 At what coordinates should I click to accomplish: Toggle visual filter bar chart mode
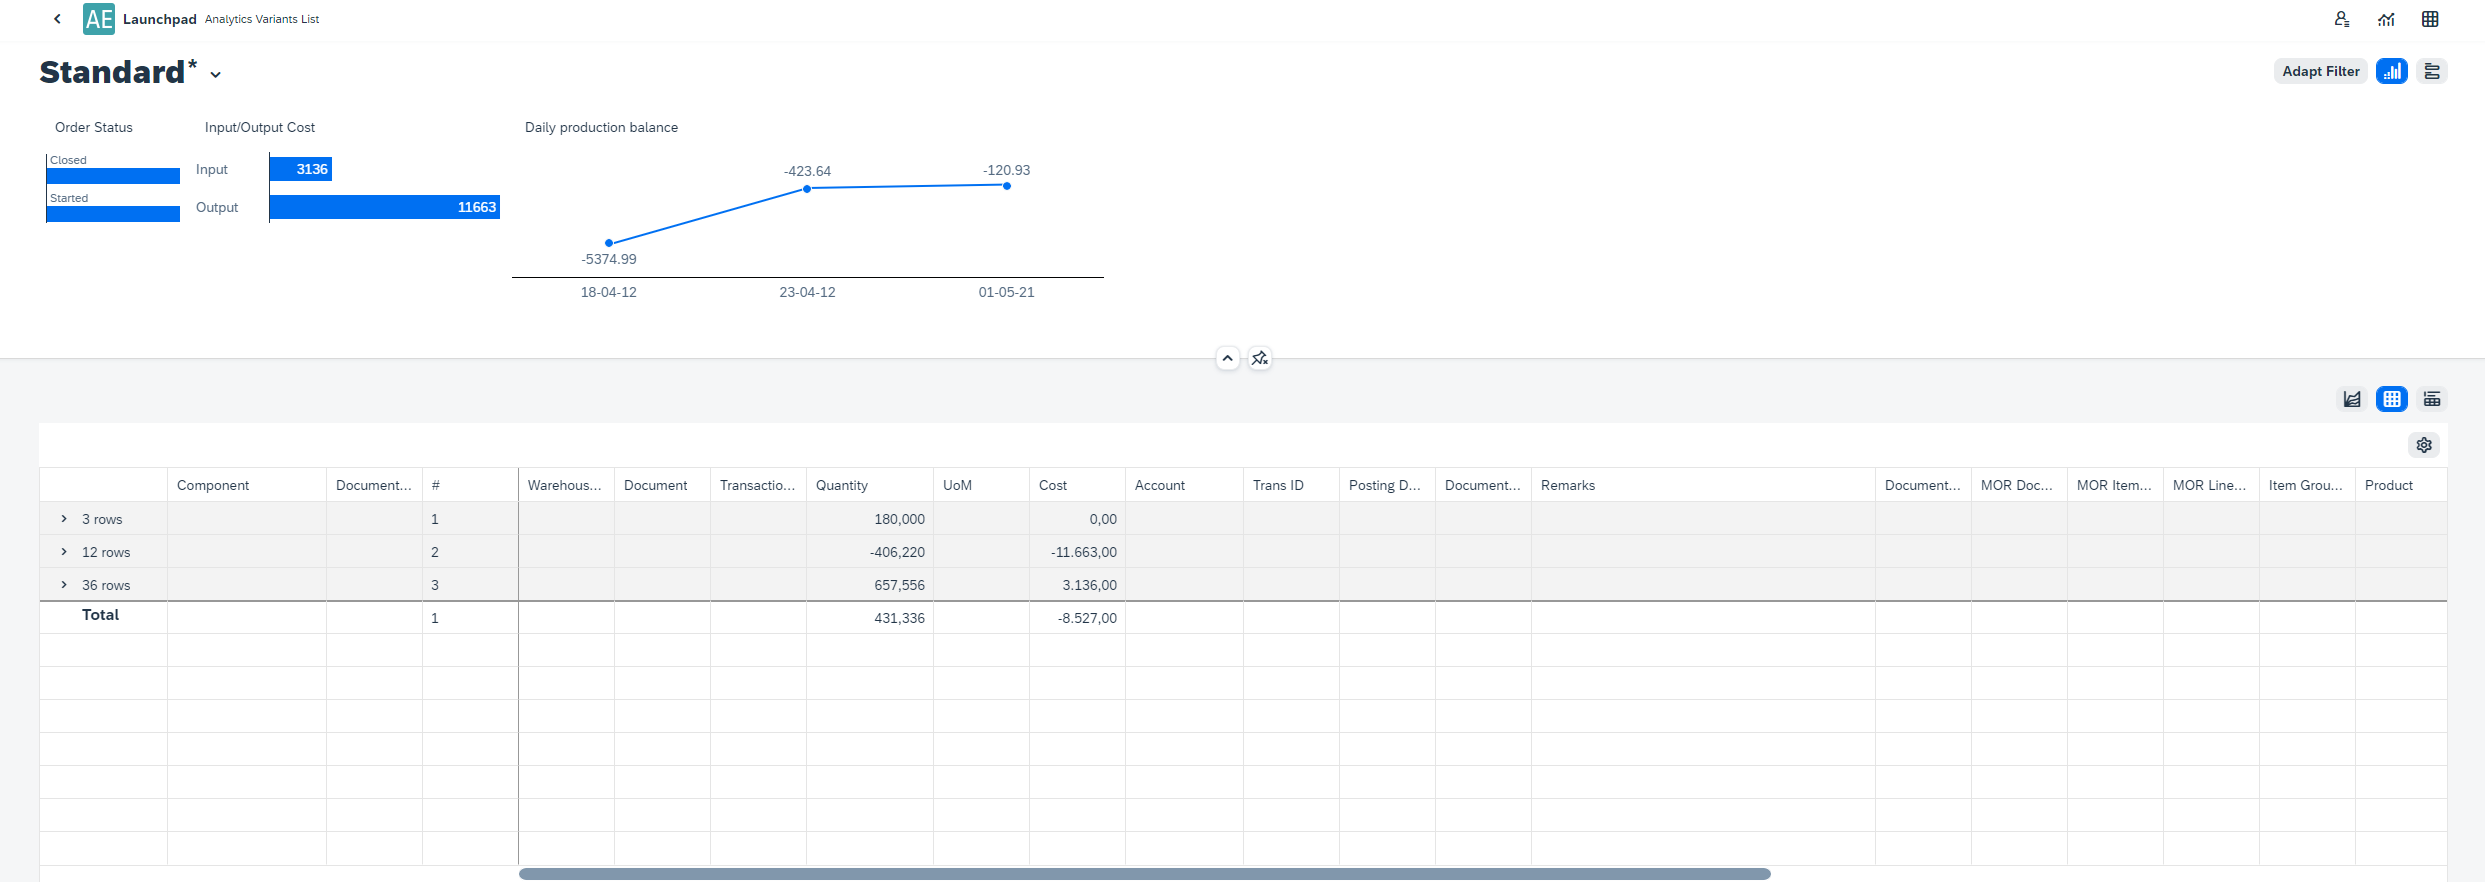point(2392,71)
